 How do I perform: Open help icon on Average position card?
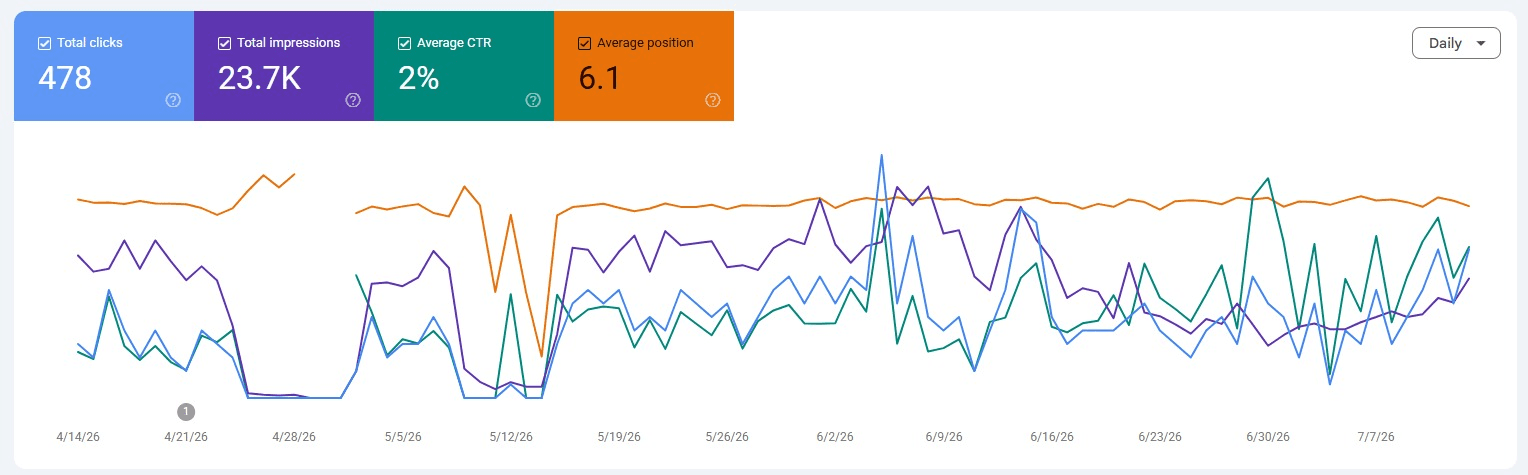pyautogui.click(x=713, y=100)
